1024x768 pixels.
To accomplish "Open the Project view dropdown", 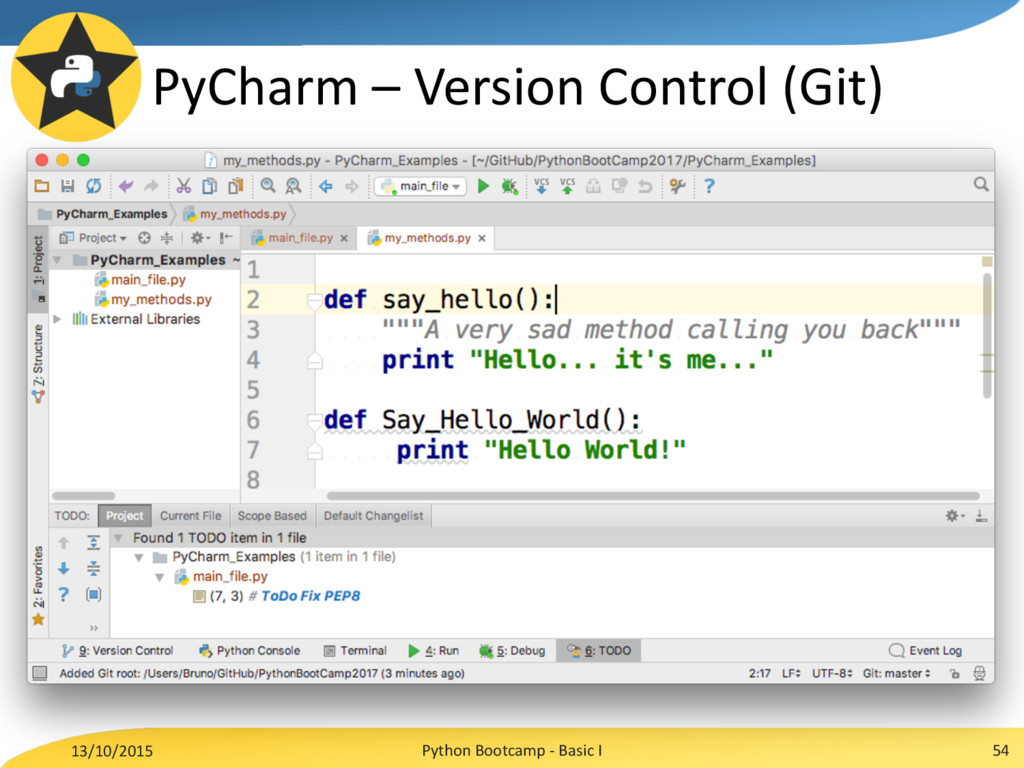I will (93, 238).
